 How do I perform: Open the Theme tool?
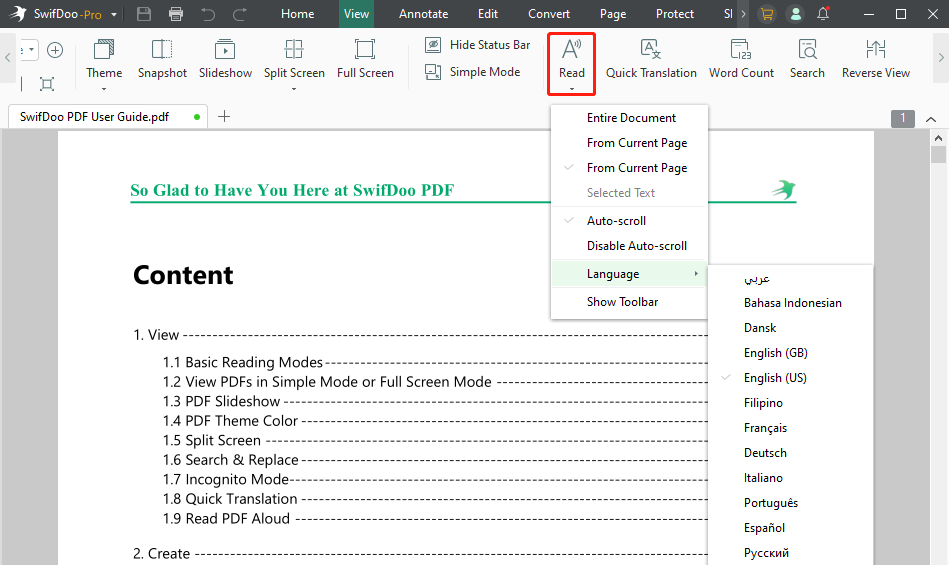[x=104, y=60]
